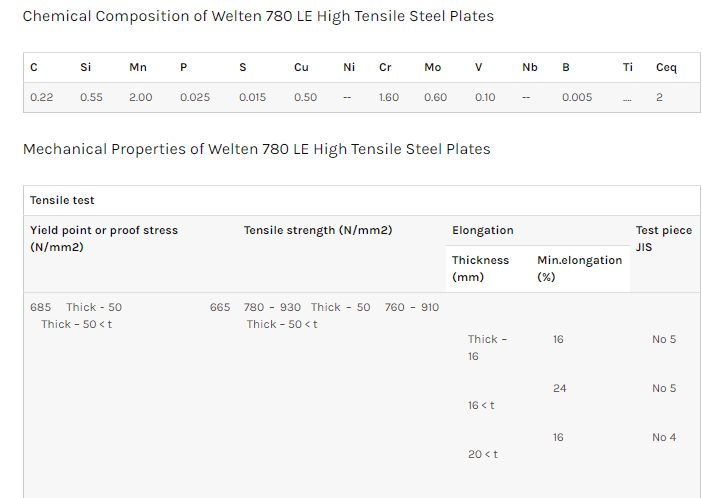
Task: Click the Mn column header
Action: coord(138,67)
